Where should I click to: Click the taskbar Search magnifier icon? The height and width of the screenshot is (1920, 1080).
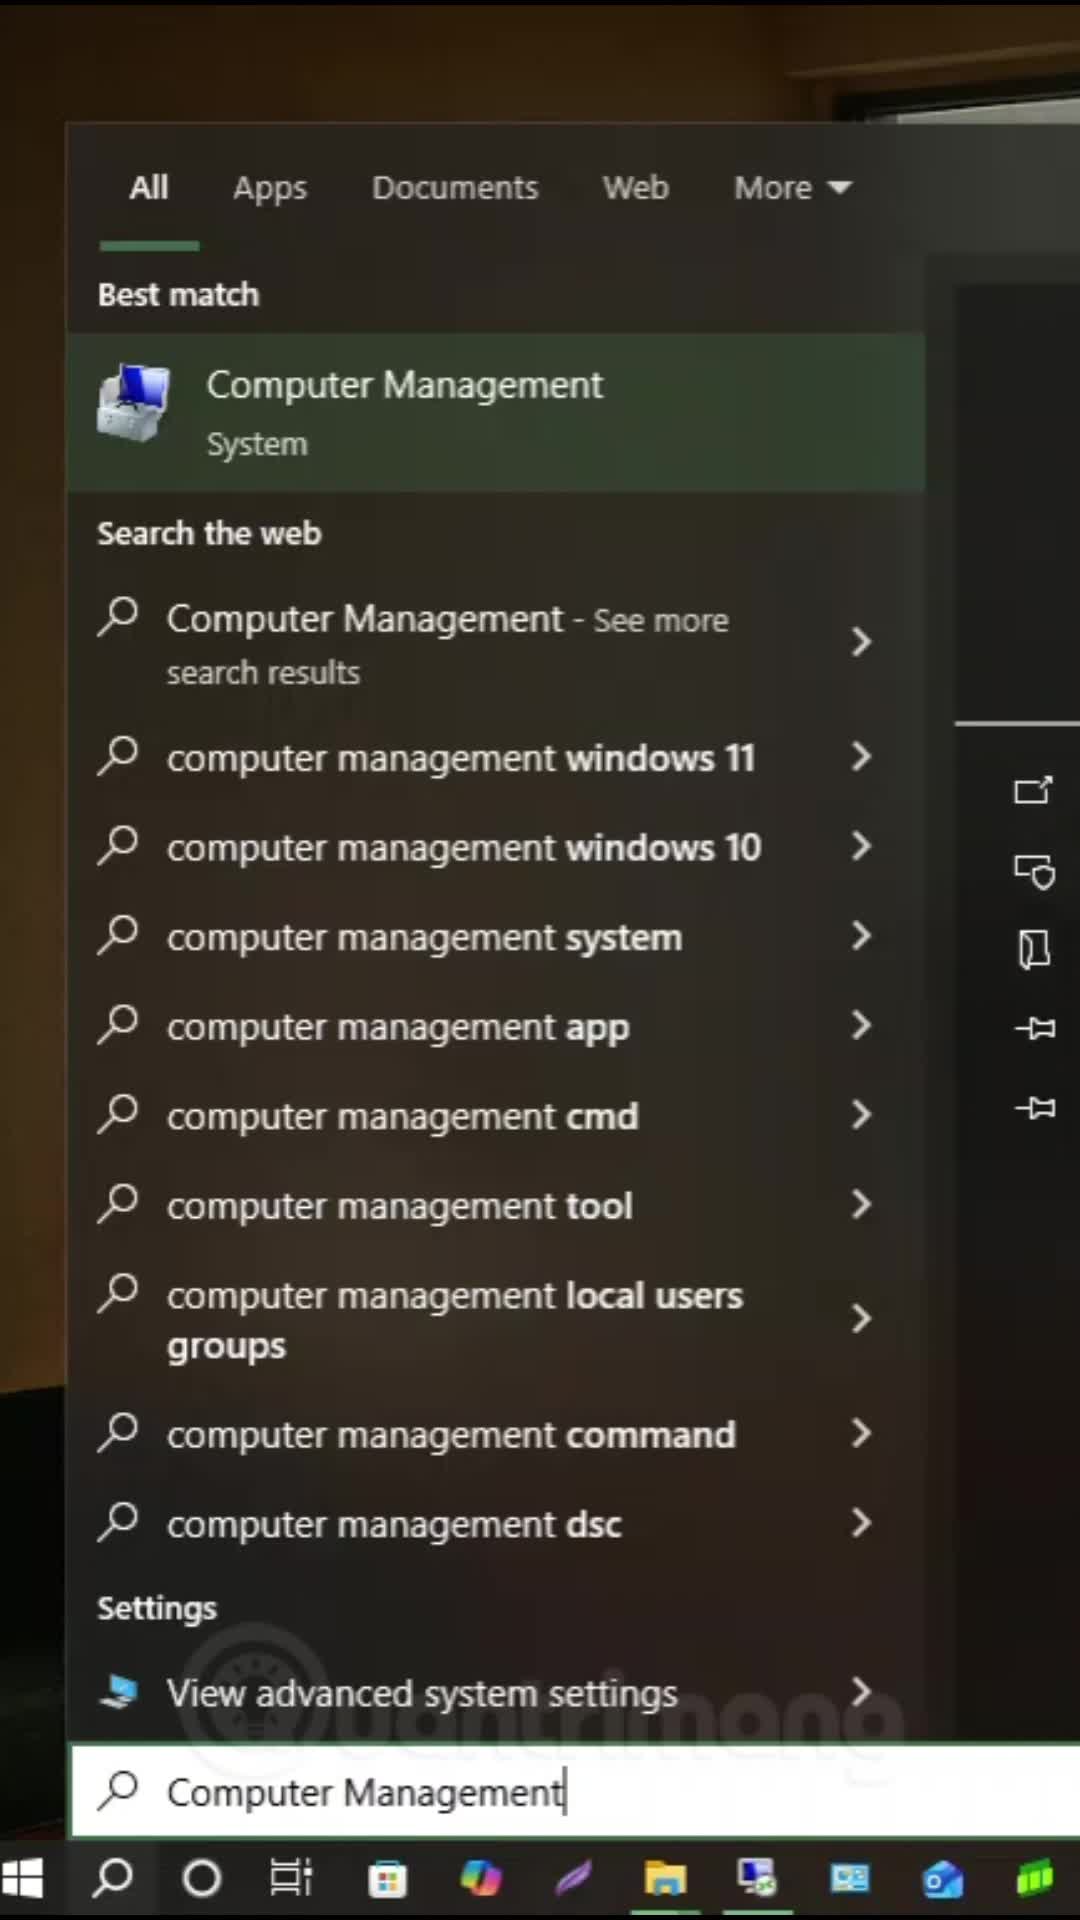(112, 1878)
